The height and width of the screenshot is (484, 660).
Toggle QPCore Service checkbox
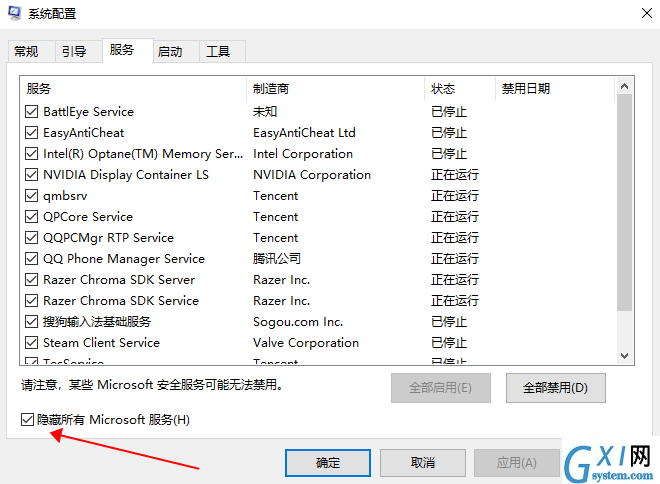click(32, 217)
